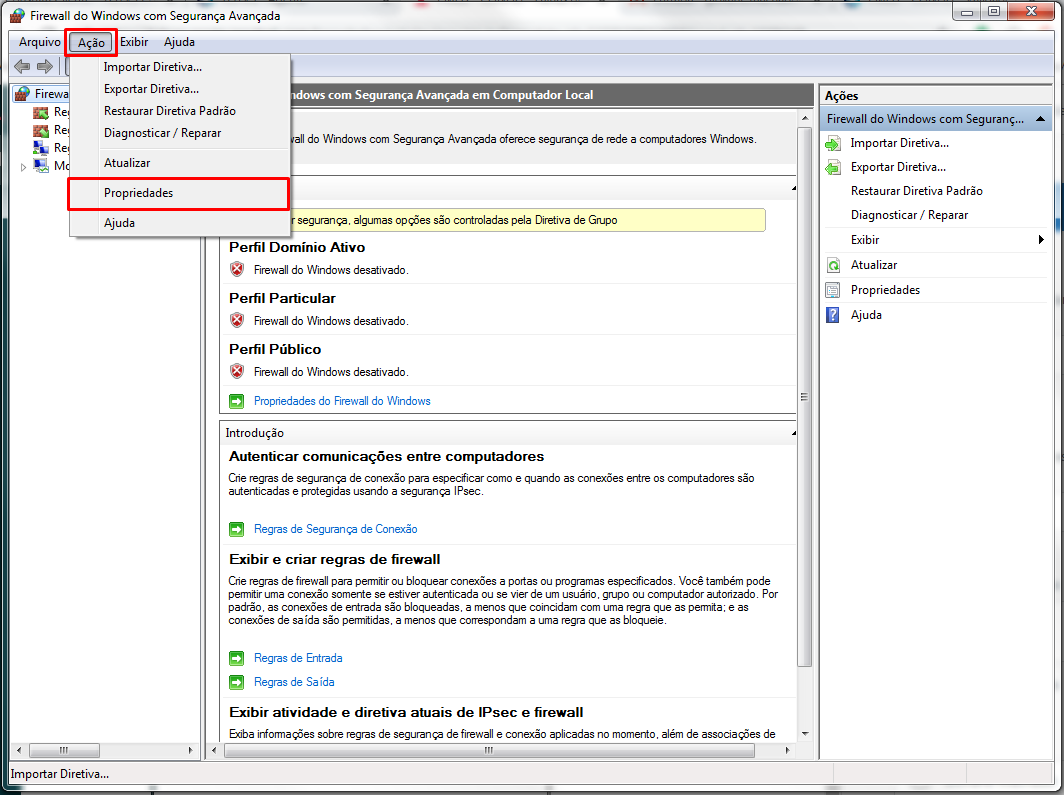Click the forward navigation arrow in the toolbar

point(43,66)
